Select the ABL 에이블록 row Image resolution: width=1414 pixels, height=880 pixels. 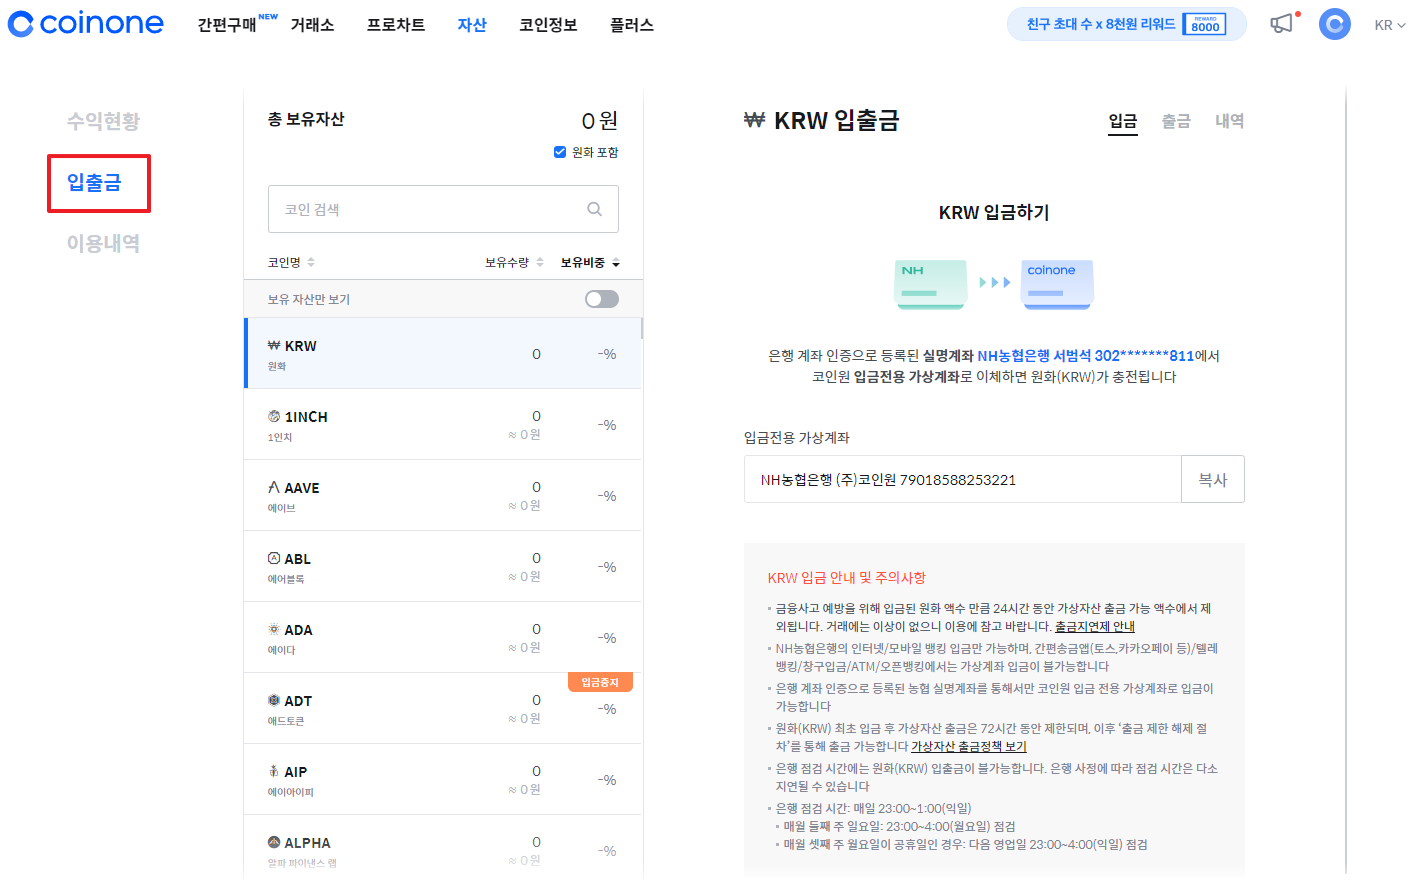(x=443, y=566)
